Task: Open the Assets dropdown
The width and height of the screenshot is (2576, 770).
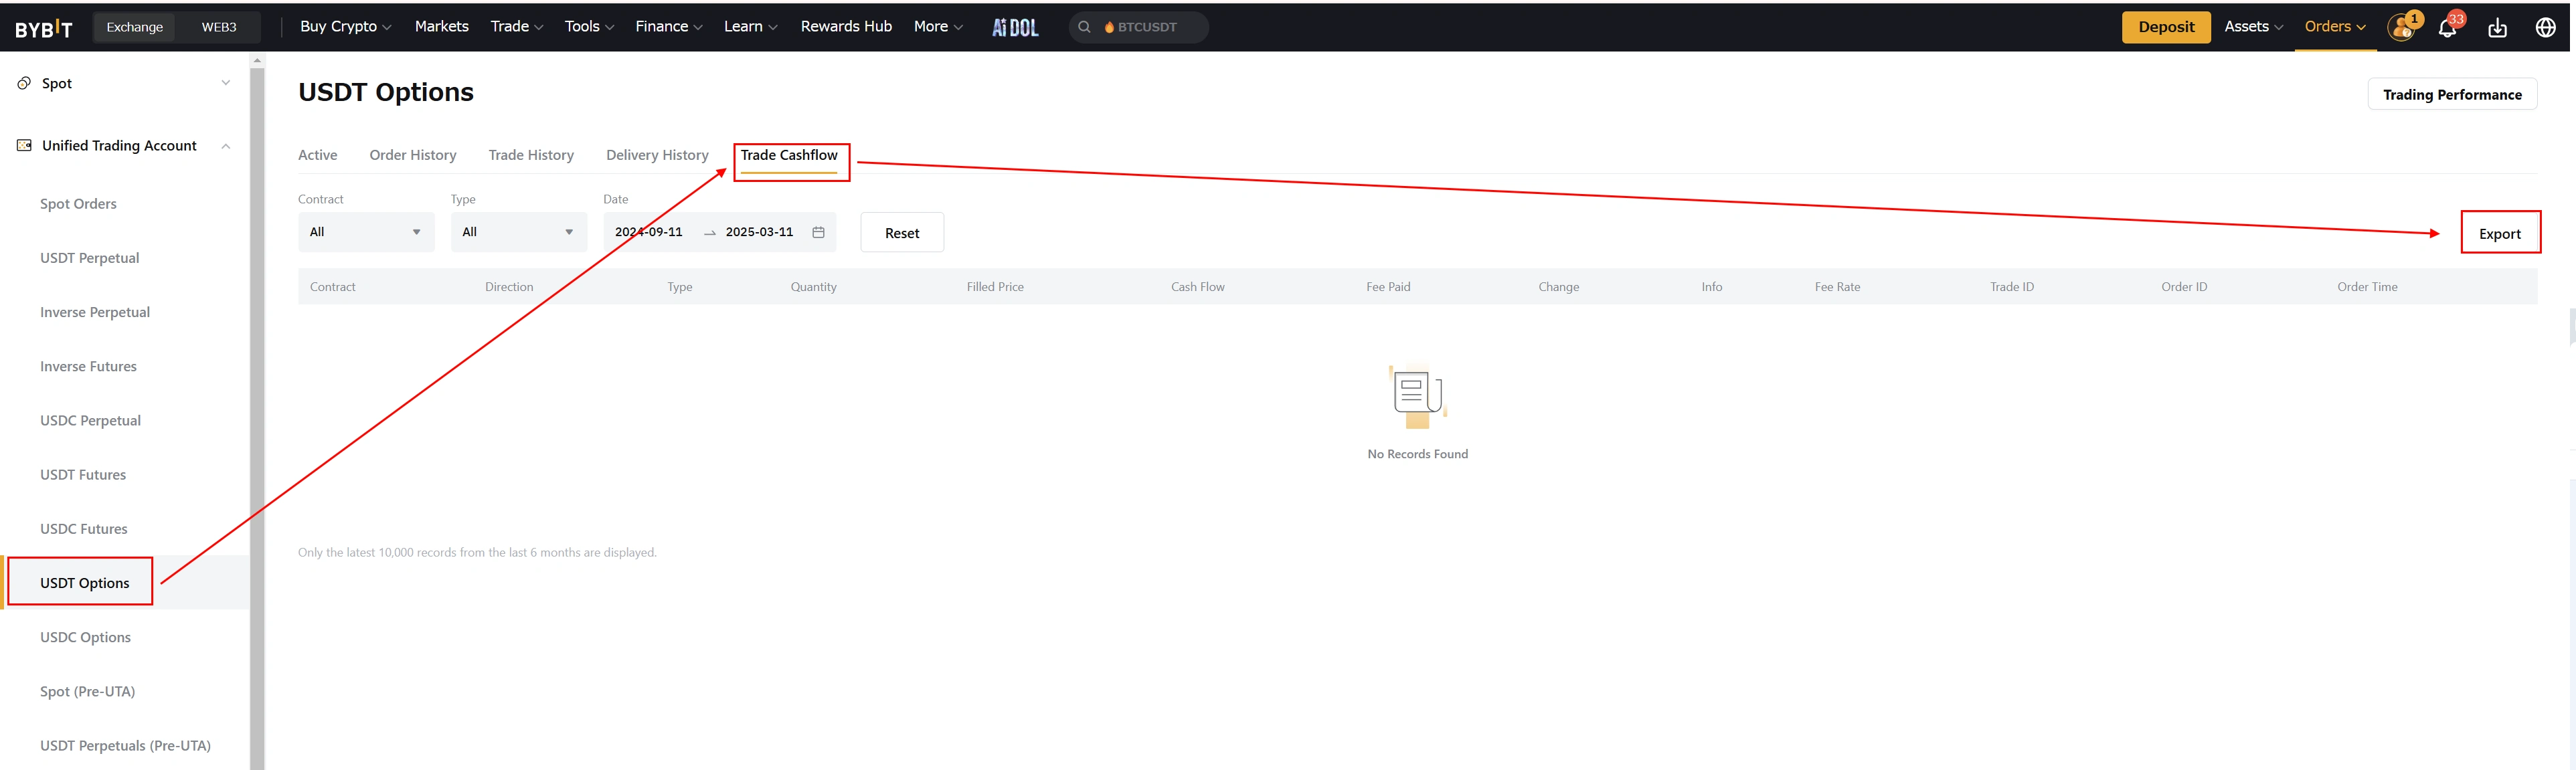Action: pos(2253,27)
